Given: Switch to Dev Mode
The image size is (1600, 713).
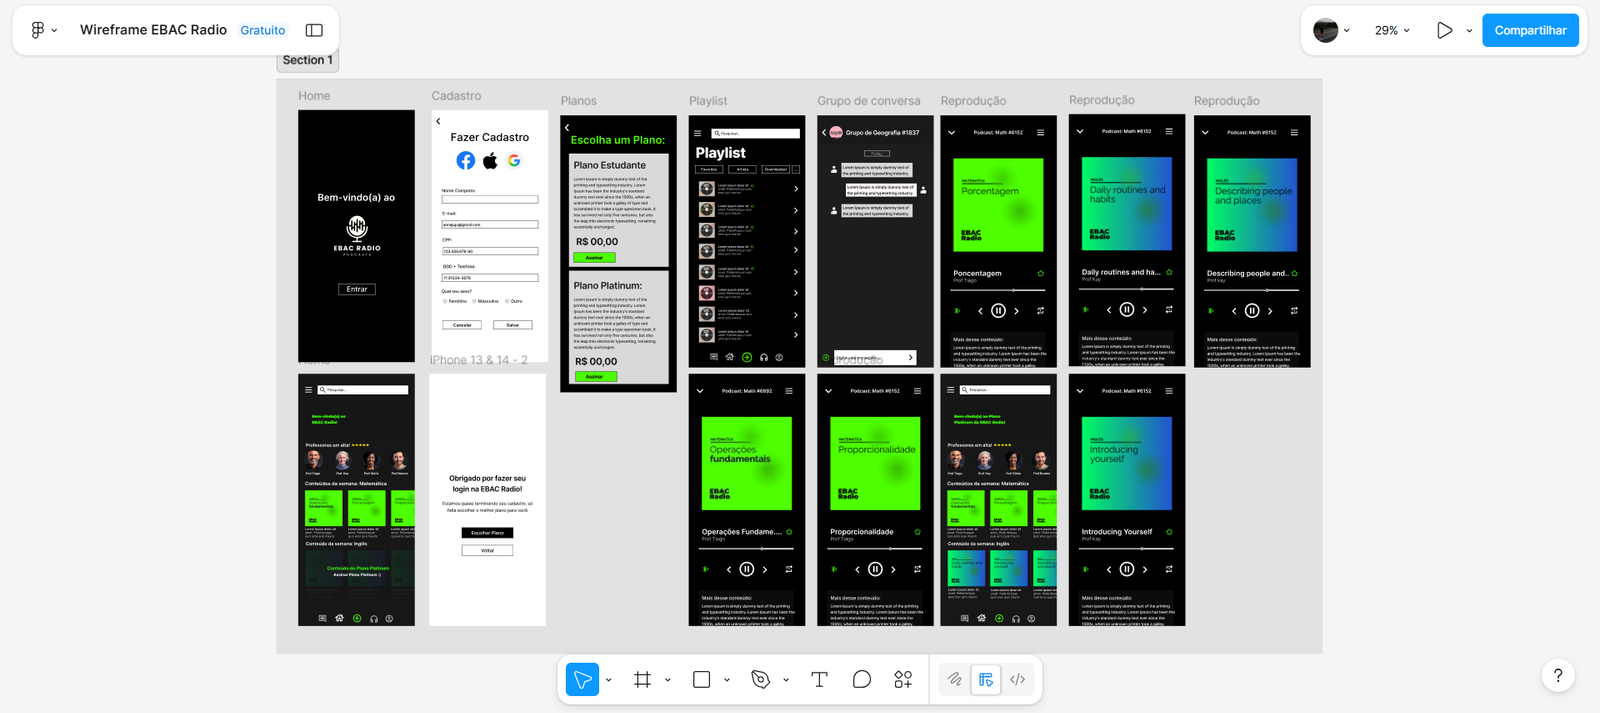Looking at the screenshot, I should point(1017,680).
